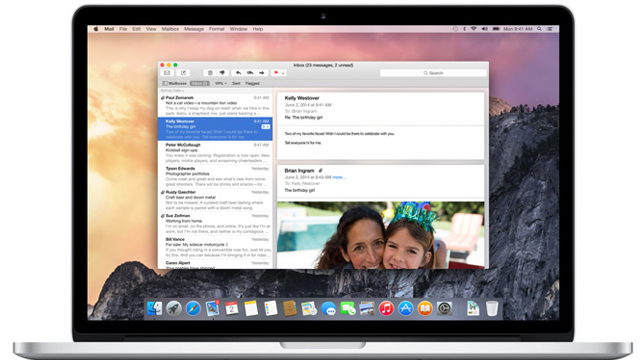The width and height of the screenshot is (640, 360).
Task: Expand the thread count badge on Kelly Westover message
Action: [266, 127]
